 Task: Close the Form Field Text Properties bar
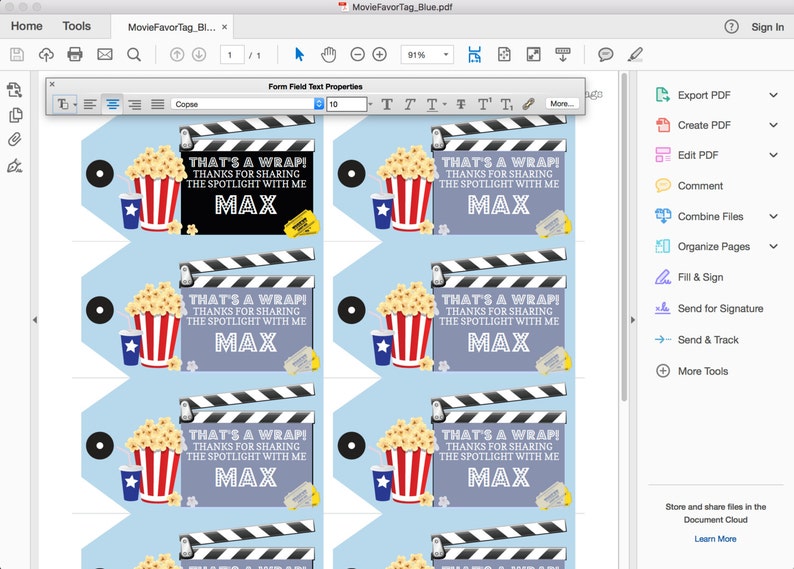click(x=52, y=85)
